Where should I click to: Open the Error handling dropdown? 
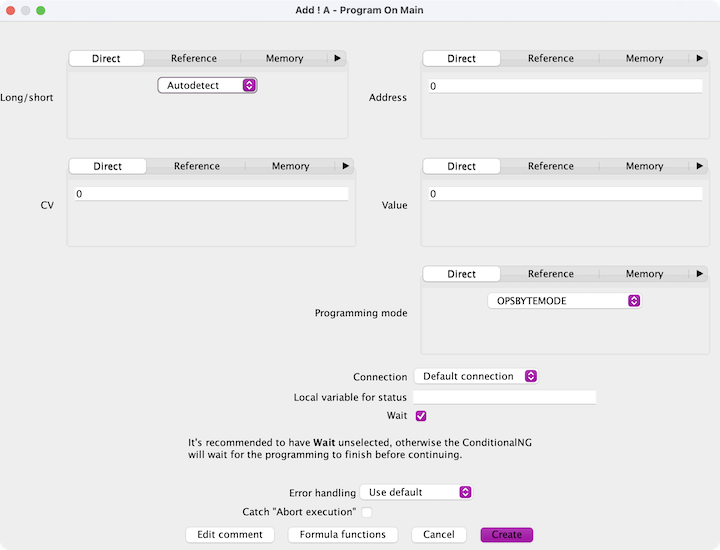click(415, 492)
